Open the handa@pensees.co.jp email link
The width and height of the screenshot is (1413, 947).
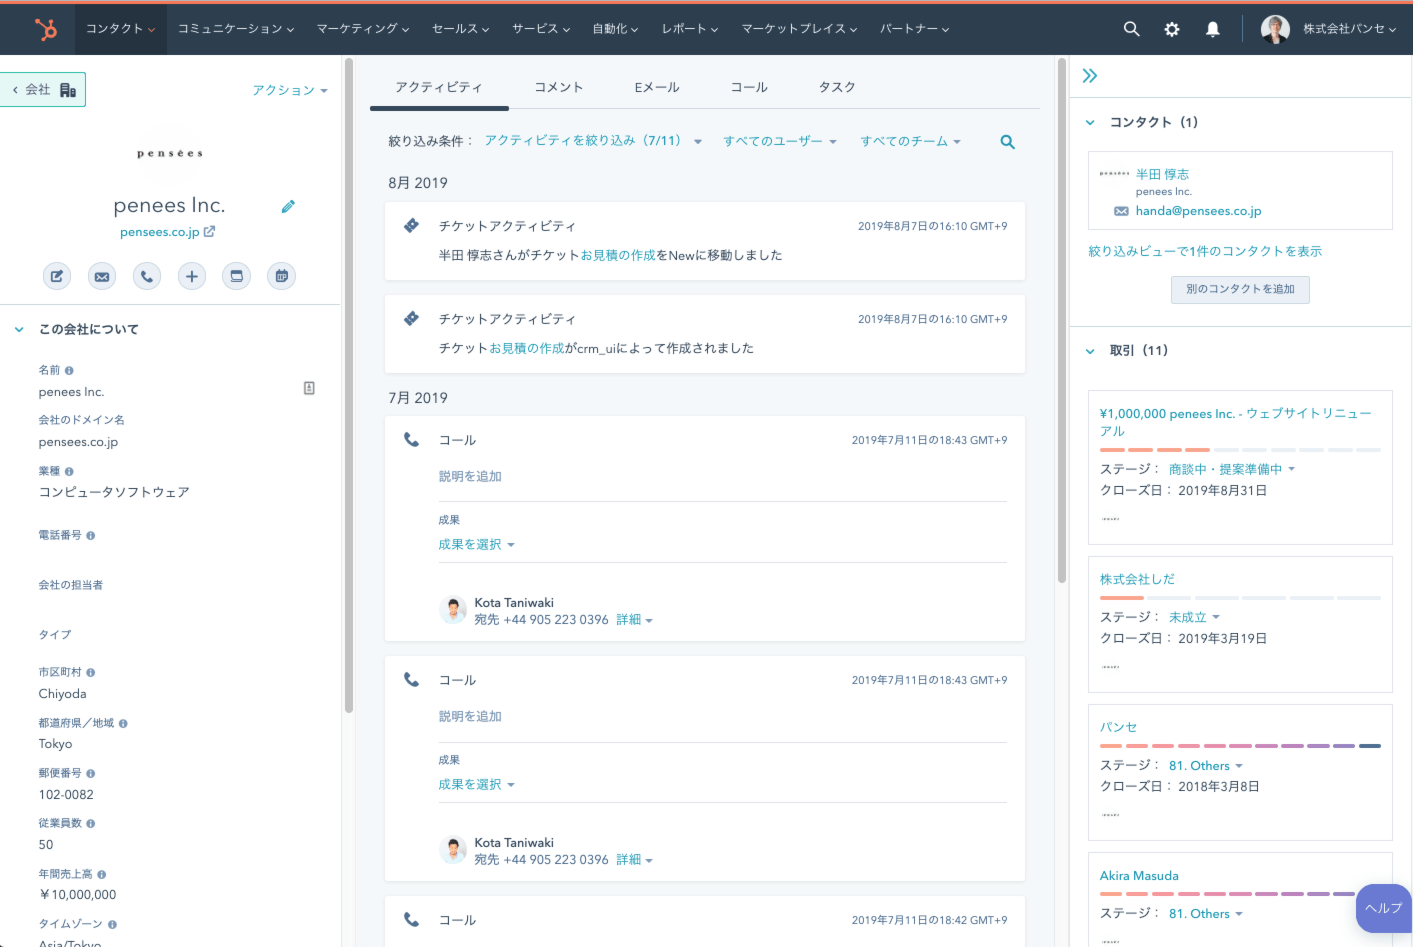(x=1198, y=211)
